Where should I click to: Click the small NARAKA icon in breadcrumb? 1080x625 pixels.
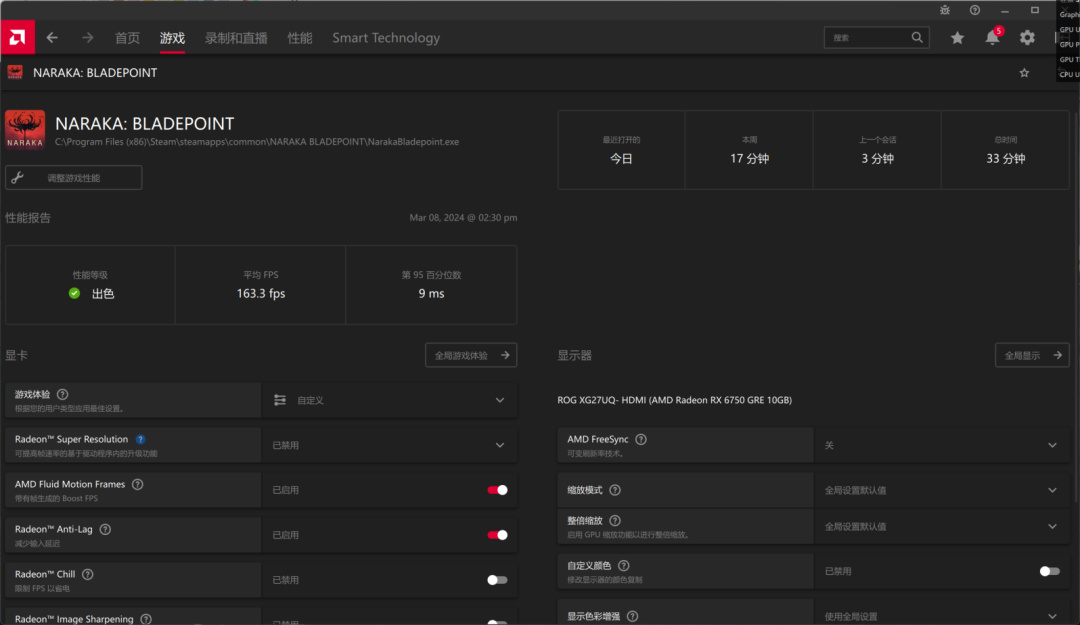click(x=14, y=72)
